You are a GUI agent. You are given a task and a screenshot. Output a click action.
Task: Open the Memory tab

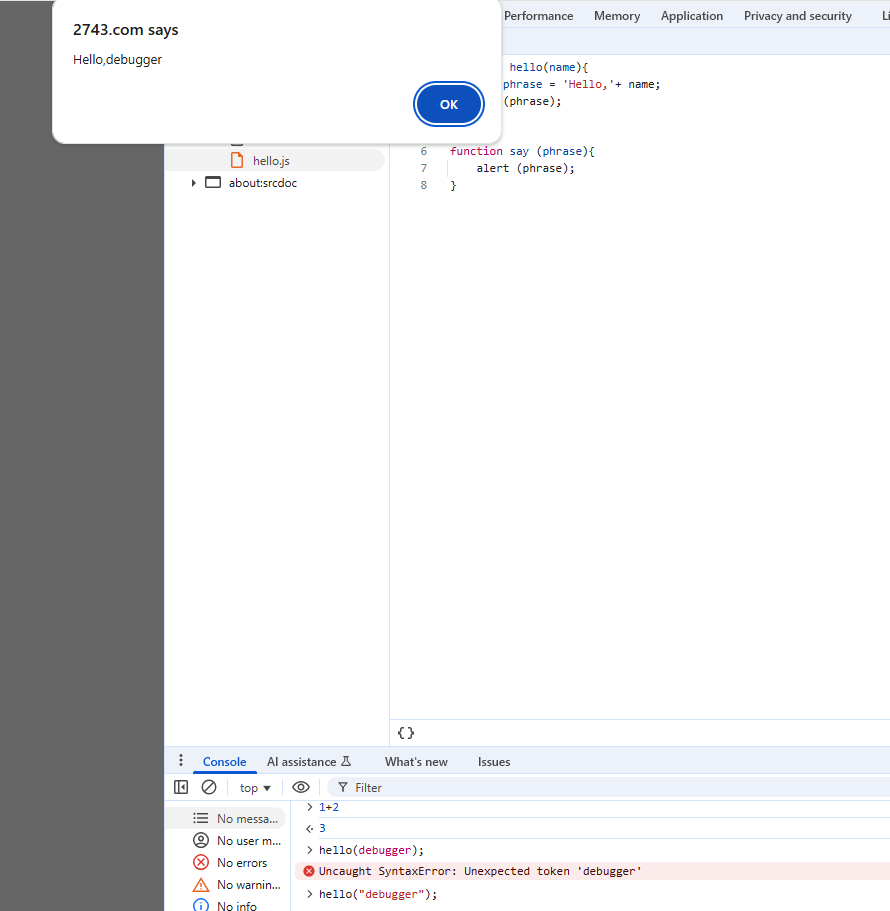617,16
